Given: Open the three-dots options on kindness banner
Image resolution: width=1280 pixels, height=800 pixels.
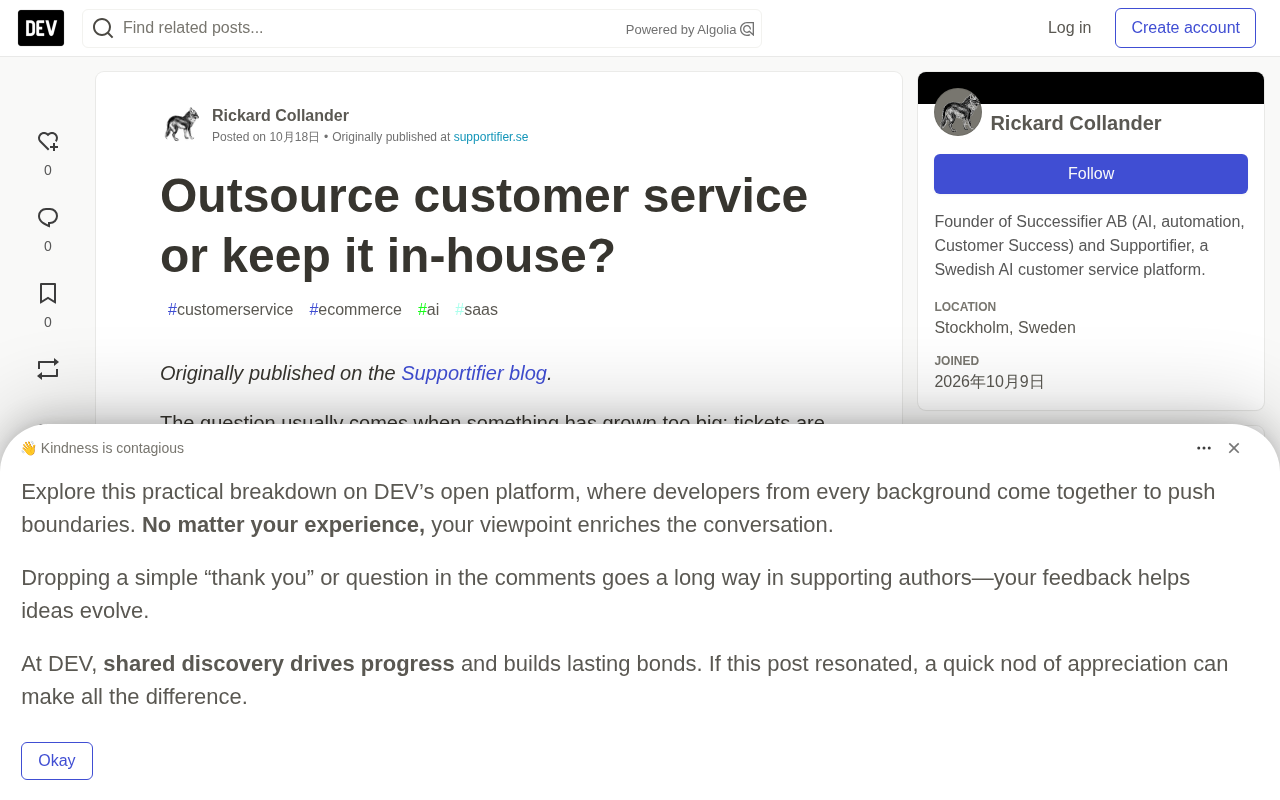Looking at the screenshot, I should point(1204,448).
